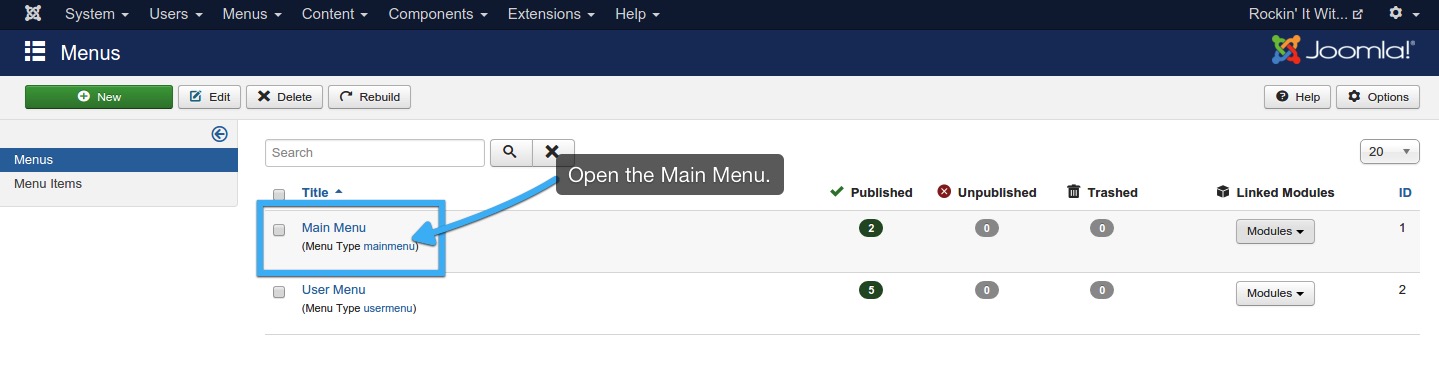Open the Components menu in the top bar
The image size is (1439, 370).
point(438,14)
